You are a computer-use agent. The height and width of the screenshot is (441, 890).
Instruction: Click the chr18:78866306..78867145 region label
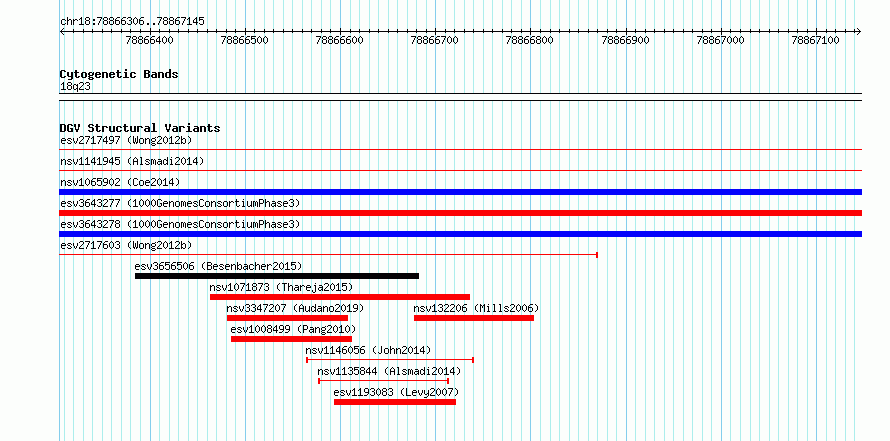tap(132, 22)
